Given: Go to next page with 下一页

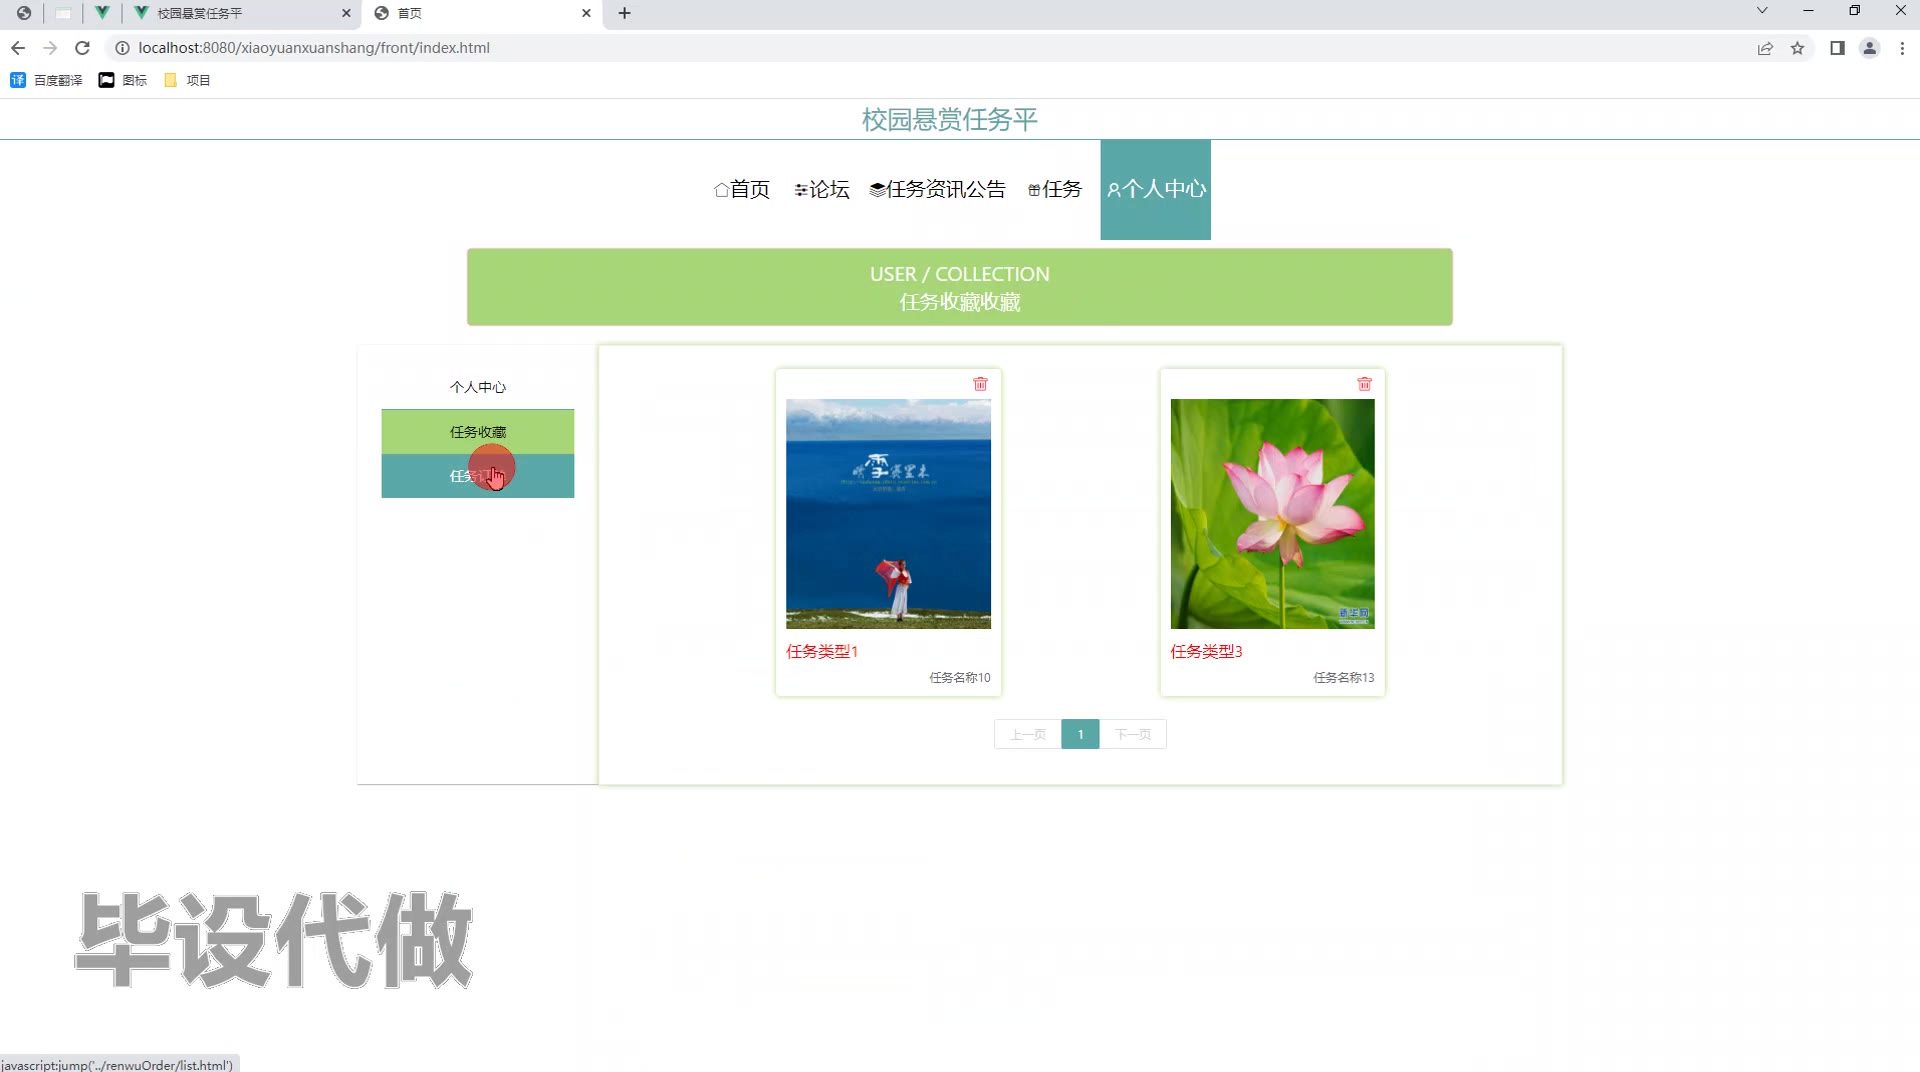Looking at the screenshot, I should pyautogui.click(x=1133, y=735).
